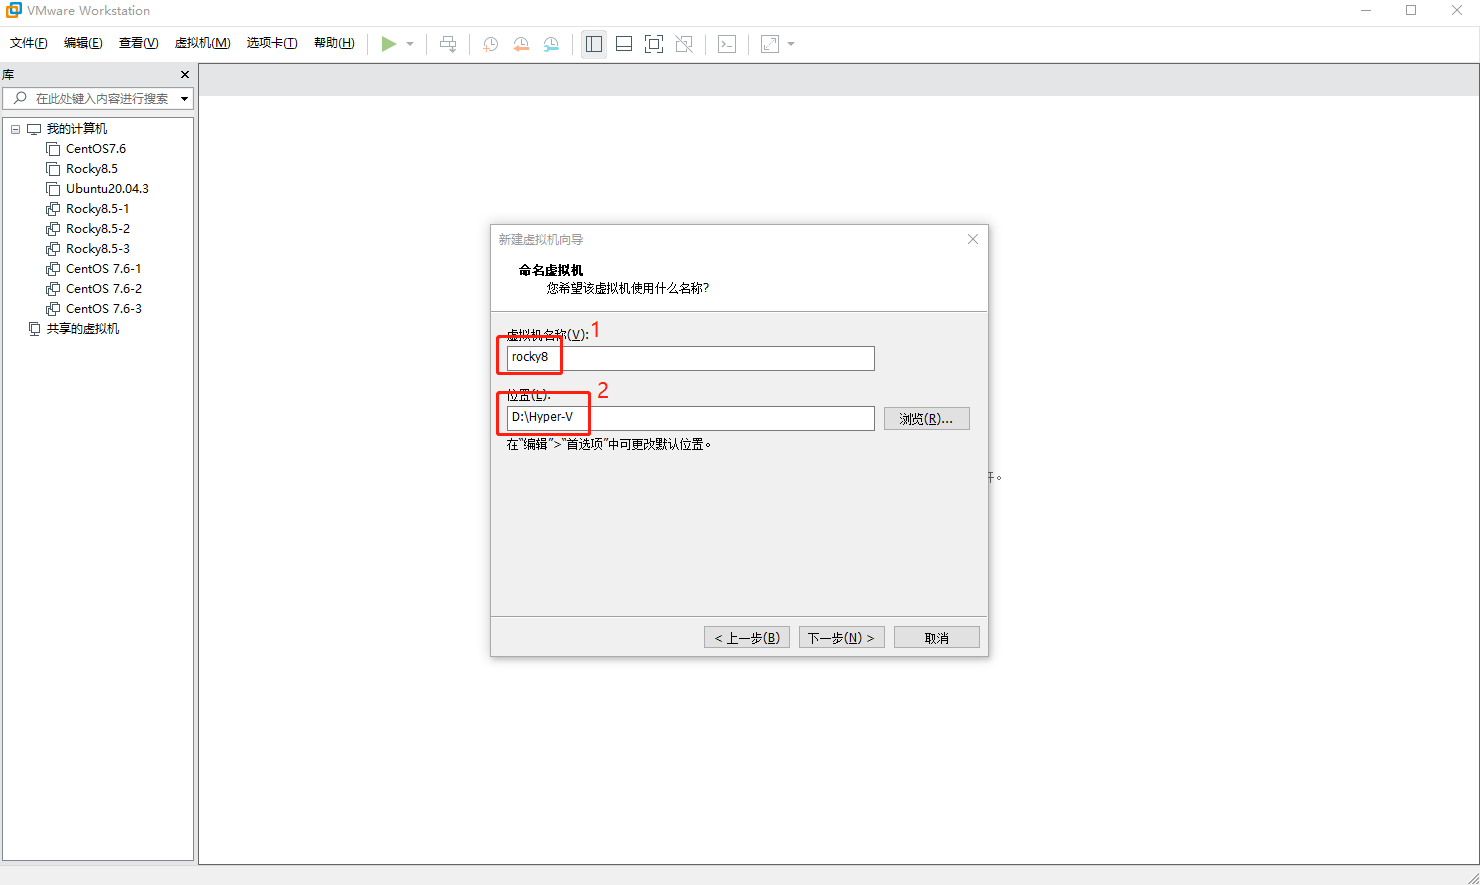This screenshot has width=1480, height=885.
Task: Open the 文件(F) menu
Action: [29, 43]
